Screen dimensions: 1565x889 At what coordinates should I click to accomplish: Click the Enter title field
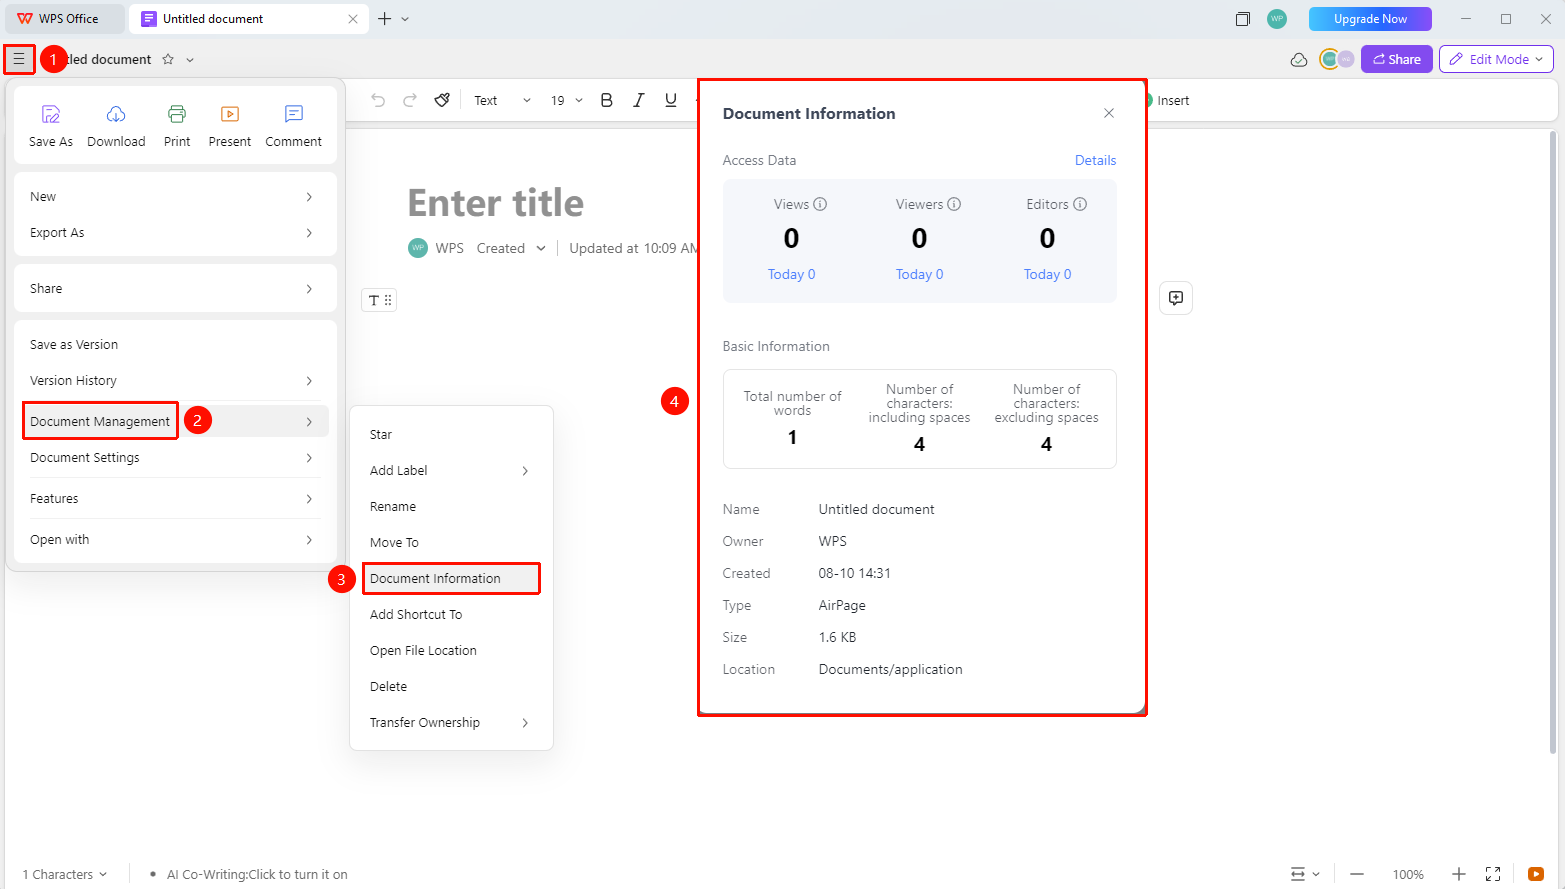[x=496, y=203]
